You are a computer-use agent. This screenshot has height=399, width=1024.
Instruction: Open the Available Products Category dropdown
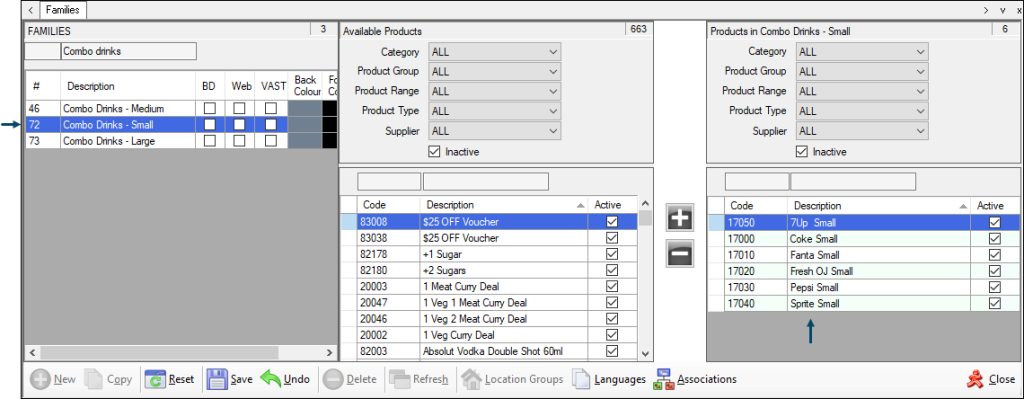(494, 52)
